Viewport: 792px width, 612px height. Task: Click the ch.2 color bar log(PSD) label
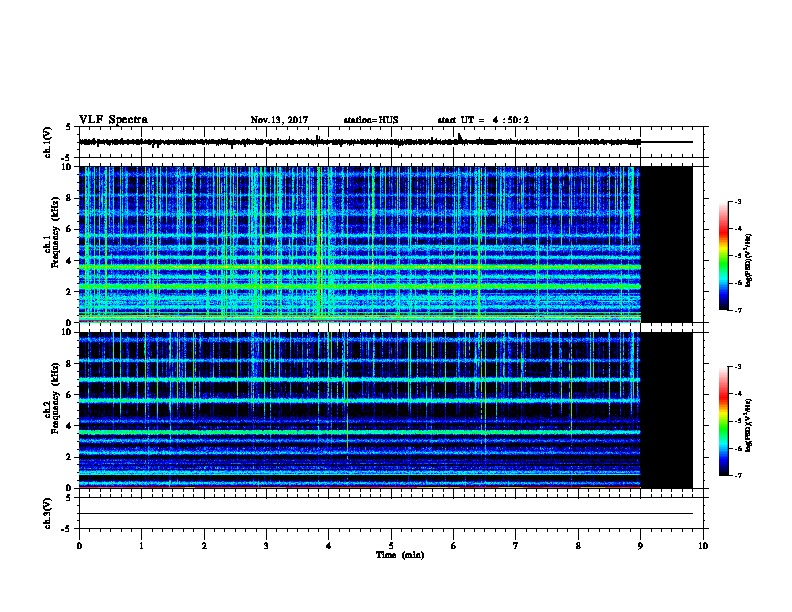pos(749,426)
